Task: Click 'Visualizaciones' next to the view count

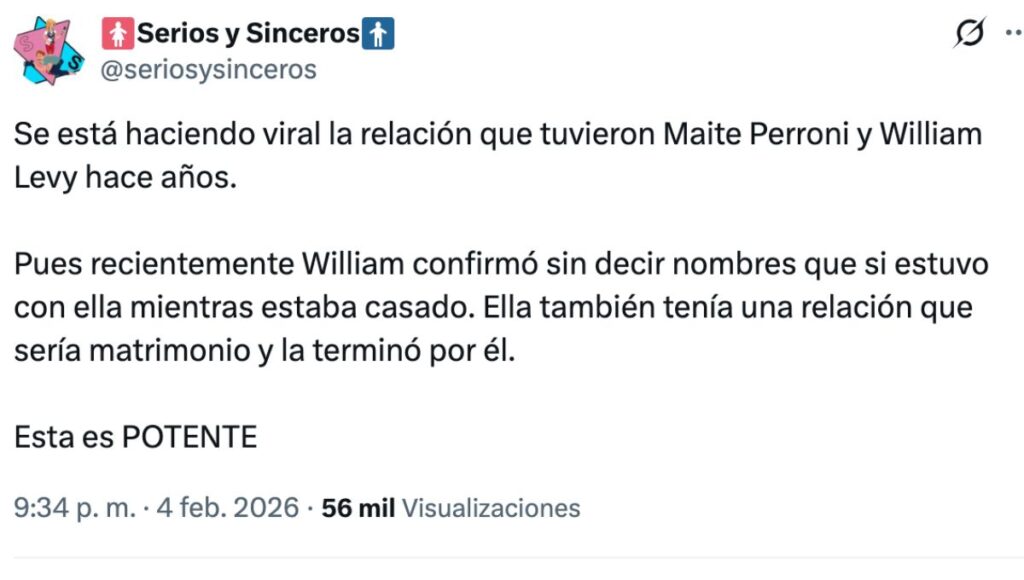Action: pyautogui.click(x=490, y=508)
